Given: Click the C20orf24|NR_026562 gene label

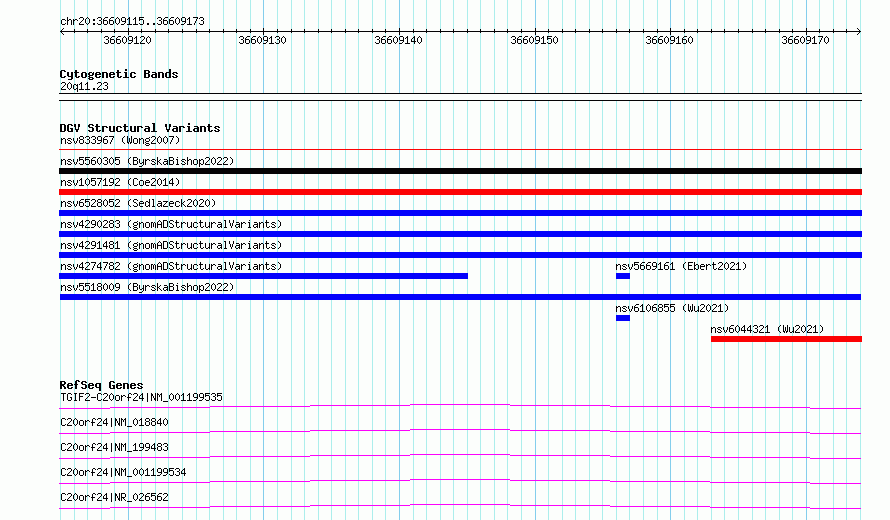Looking at the screenshot, I should [114, 497].
